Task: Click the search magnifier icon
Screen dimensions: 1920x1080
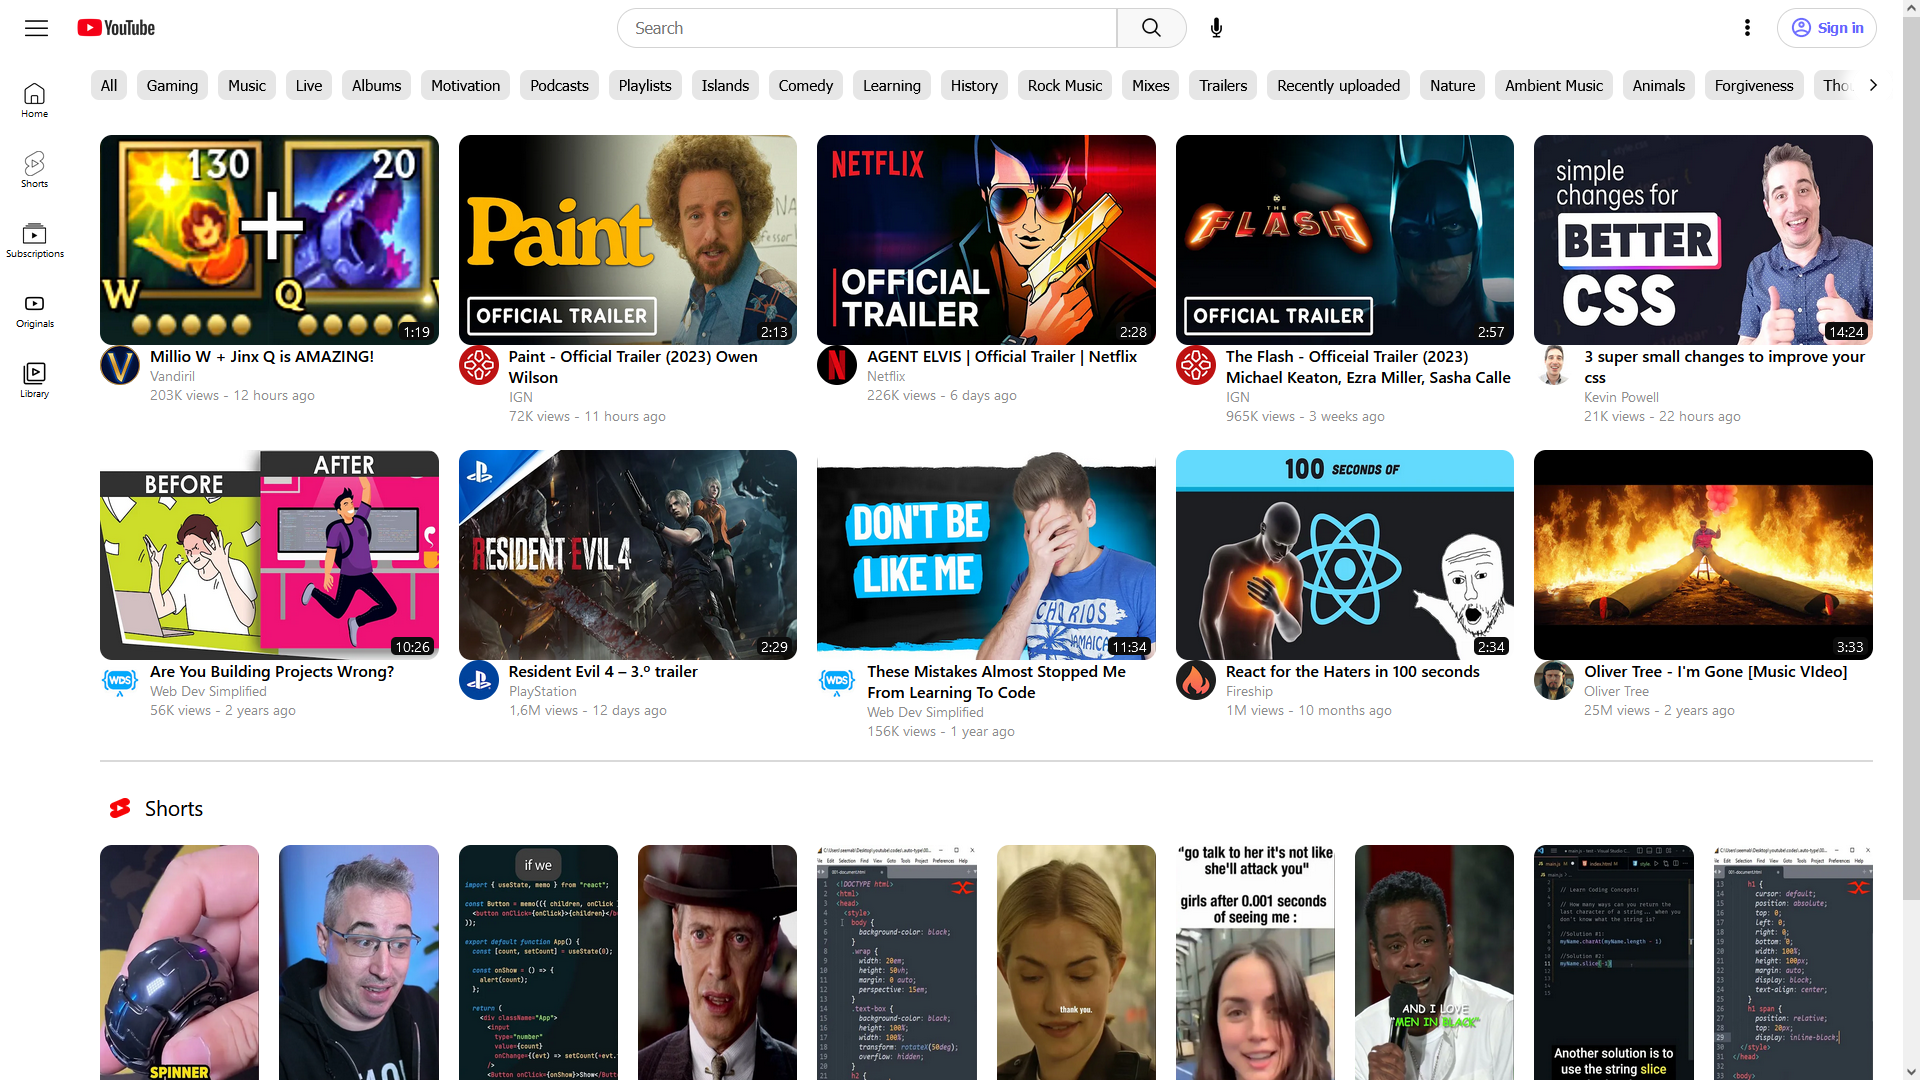Action: (x=1150, y=27)
